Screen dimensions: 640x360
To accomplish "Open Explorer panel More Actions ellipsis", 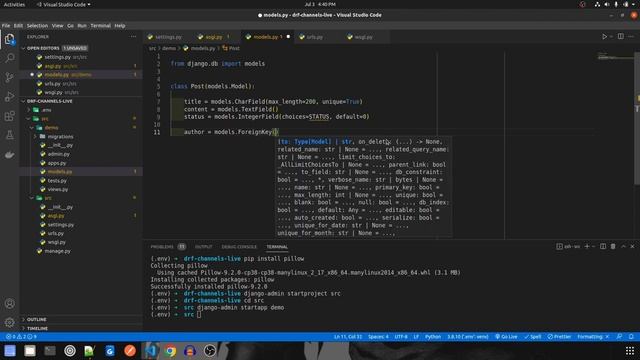I will pyautogui.click(x=133, y=37).
